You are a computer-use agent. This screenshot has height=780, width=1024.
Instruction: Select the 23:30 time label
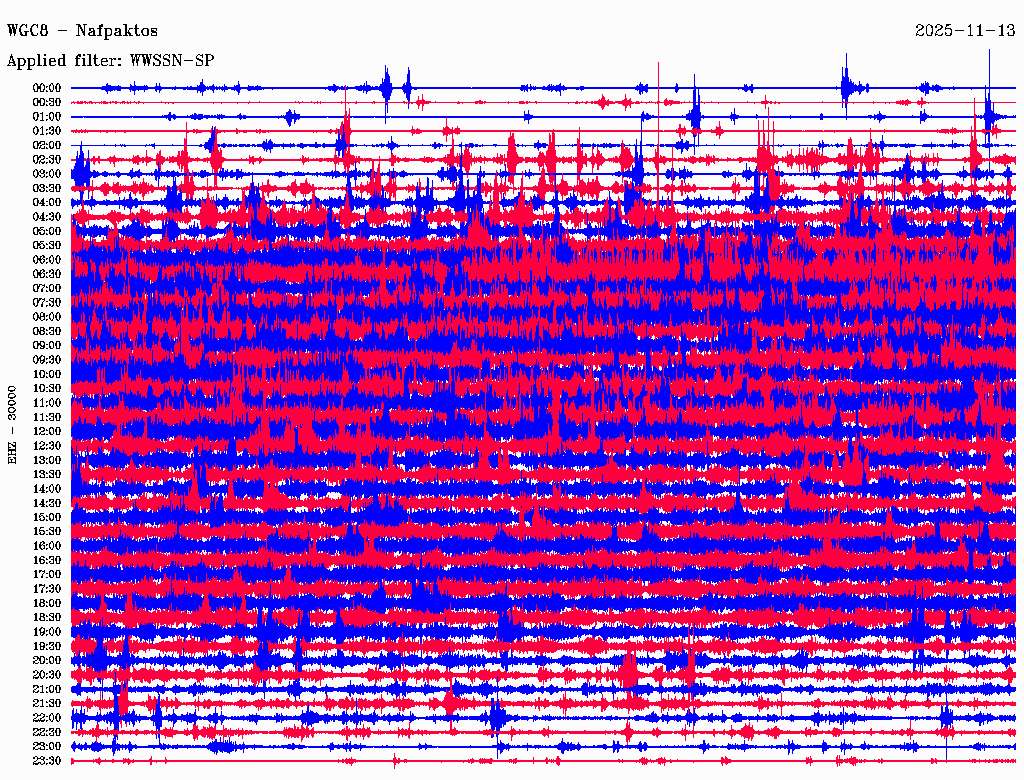(47, 761)
